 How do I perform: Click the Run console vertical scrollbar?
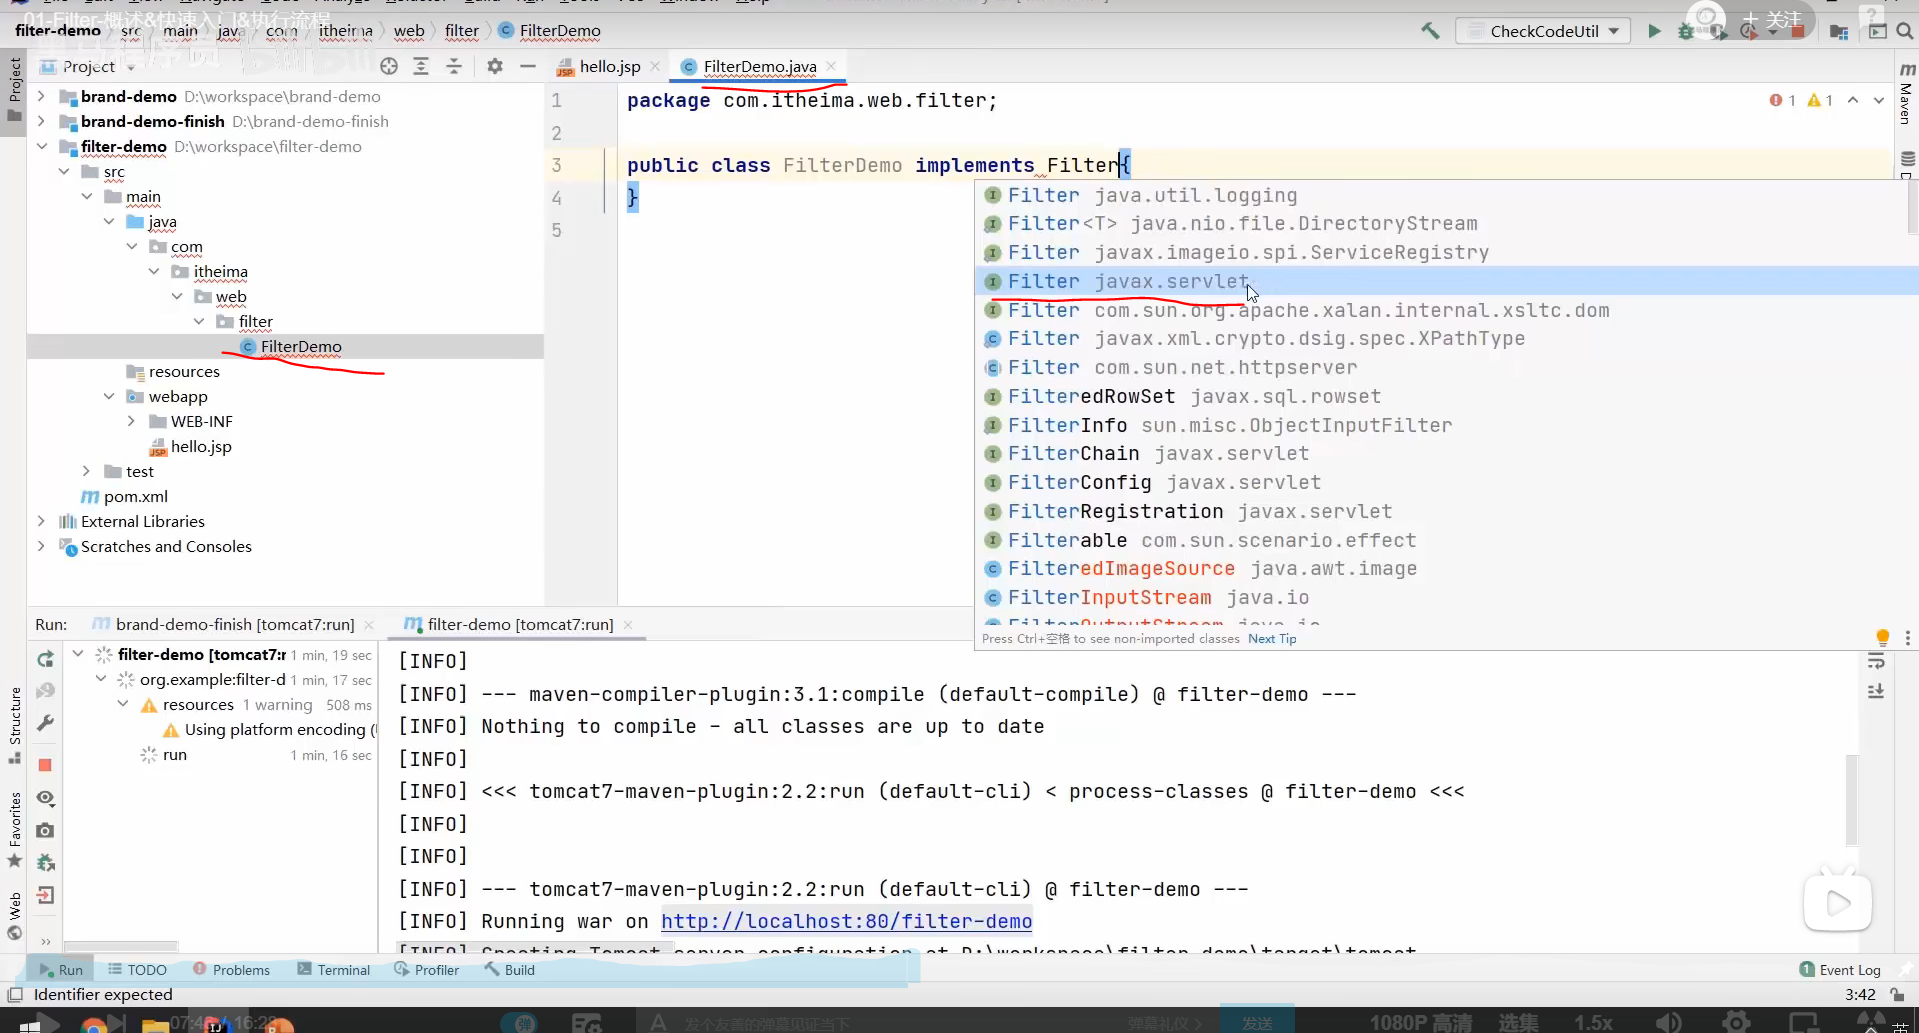tap(1851, 800)
